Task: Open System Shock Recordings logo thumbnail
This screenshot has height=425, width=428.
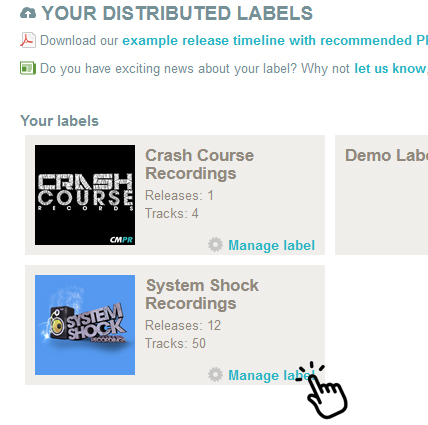Action: (85, 325)
